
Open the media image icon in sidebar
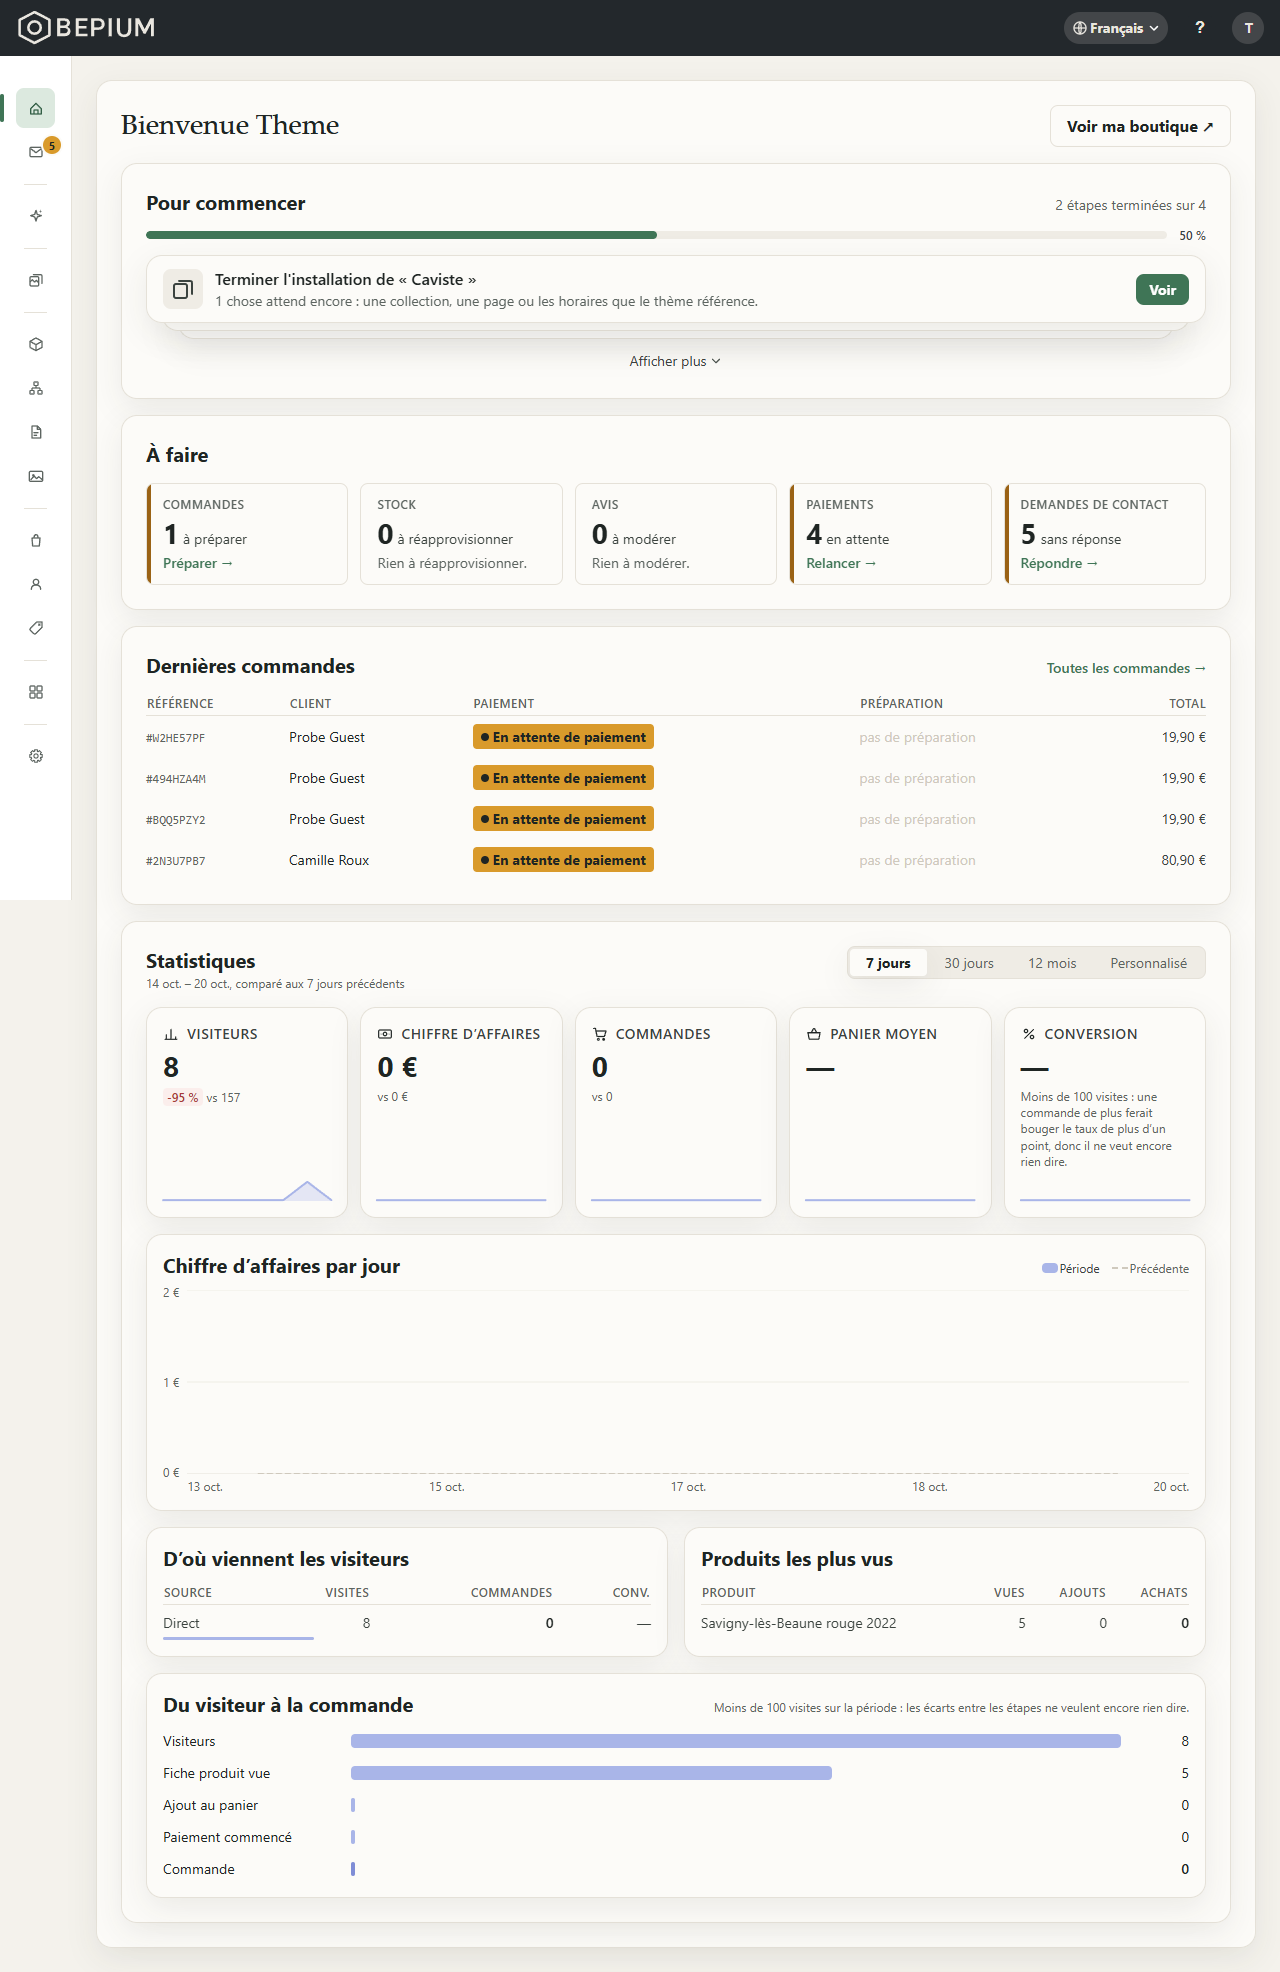point(36,476)
